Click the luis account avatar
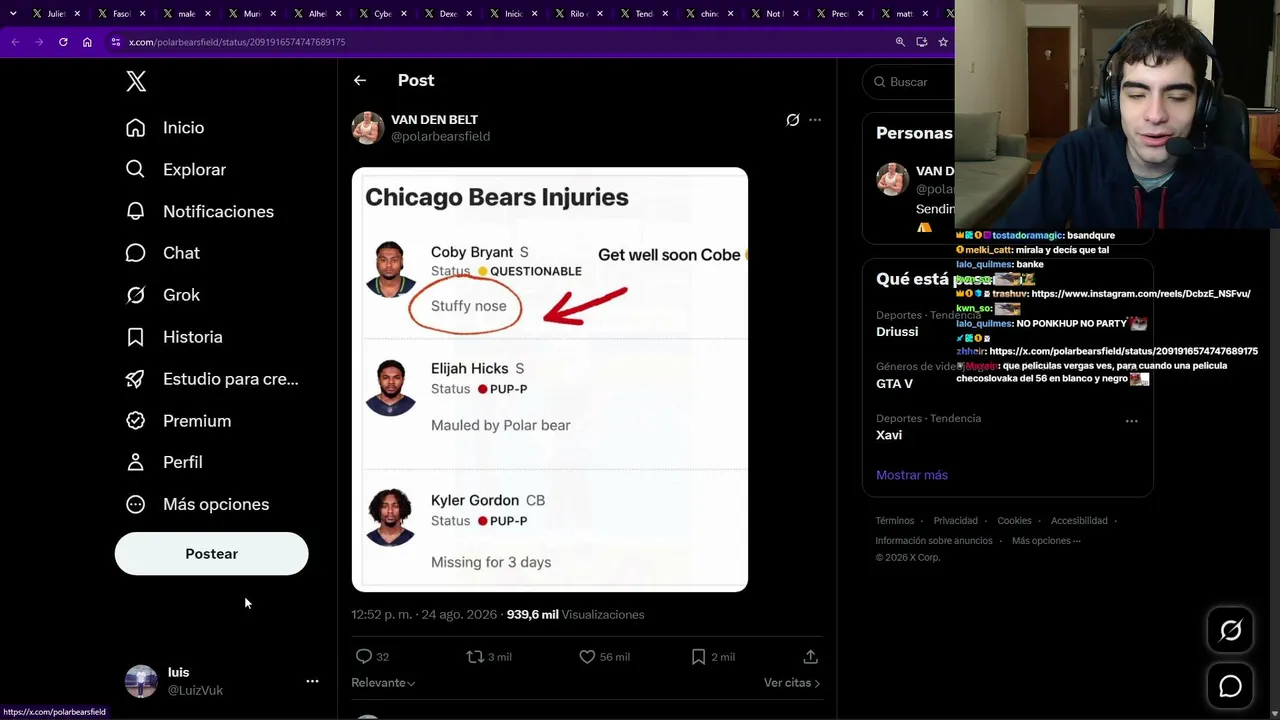This screenshot has width=1280, height=720. (x=141, y=681)
